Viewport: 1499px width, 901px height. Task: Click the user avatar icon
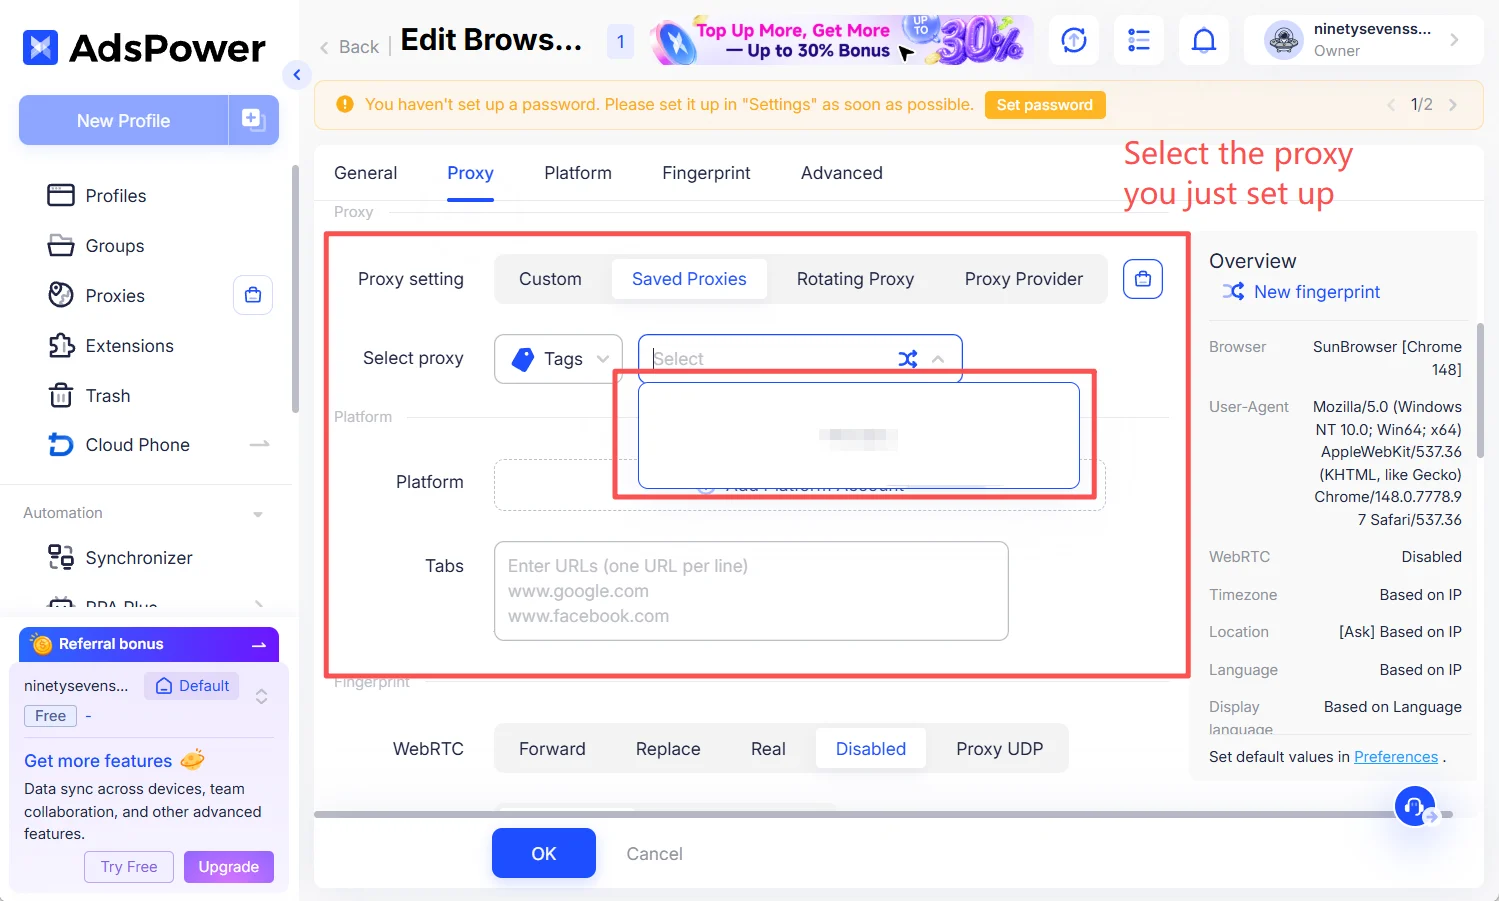[1283, 40]
